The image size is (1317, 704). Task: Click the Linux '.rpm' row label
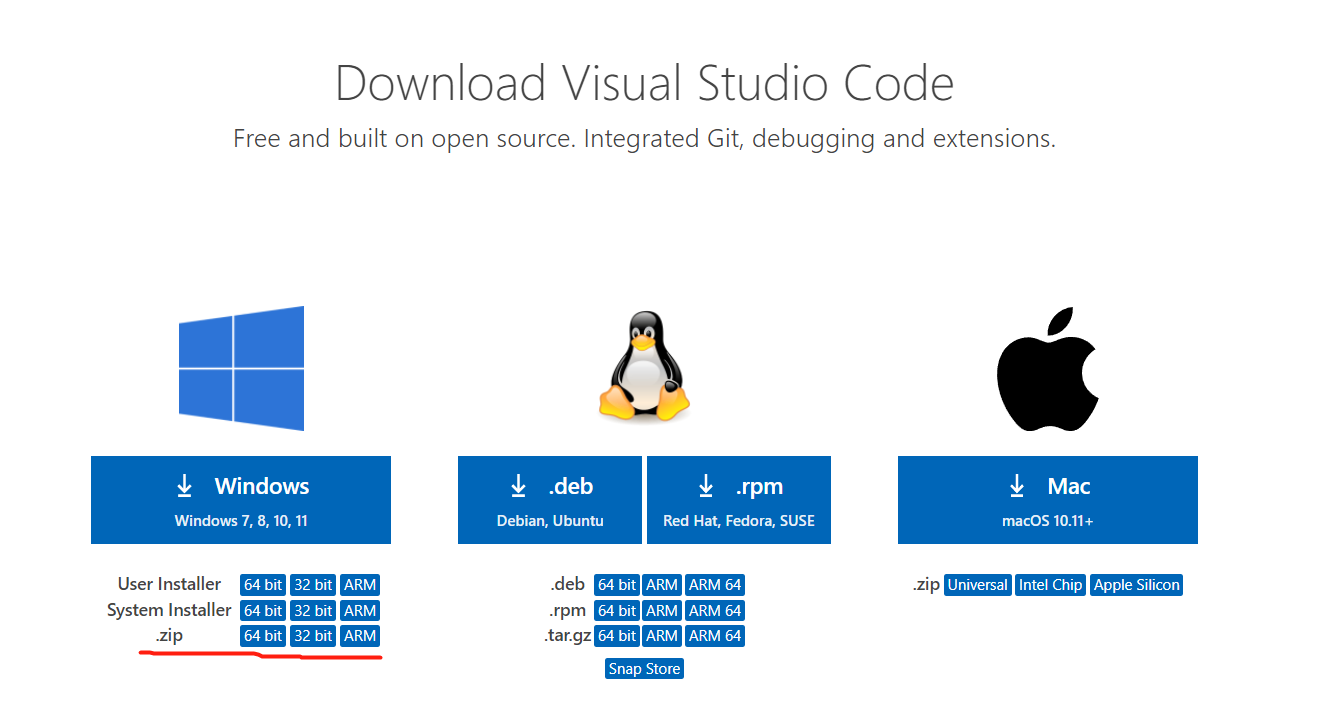(x=568, y=611)
